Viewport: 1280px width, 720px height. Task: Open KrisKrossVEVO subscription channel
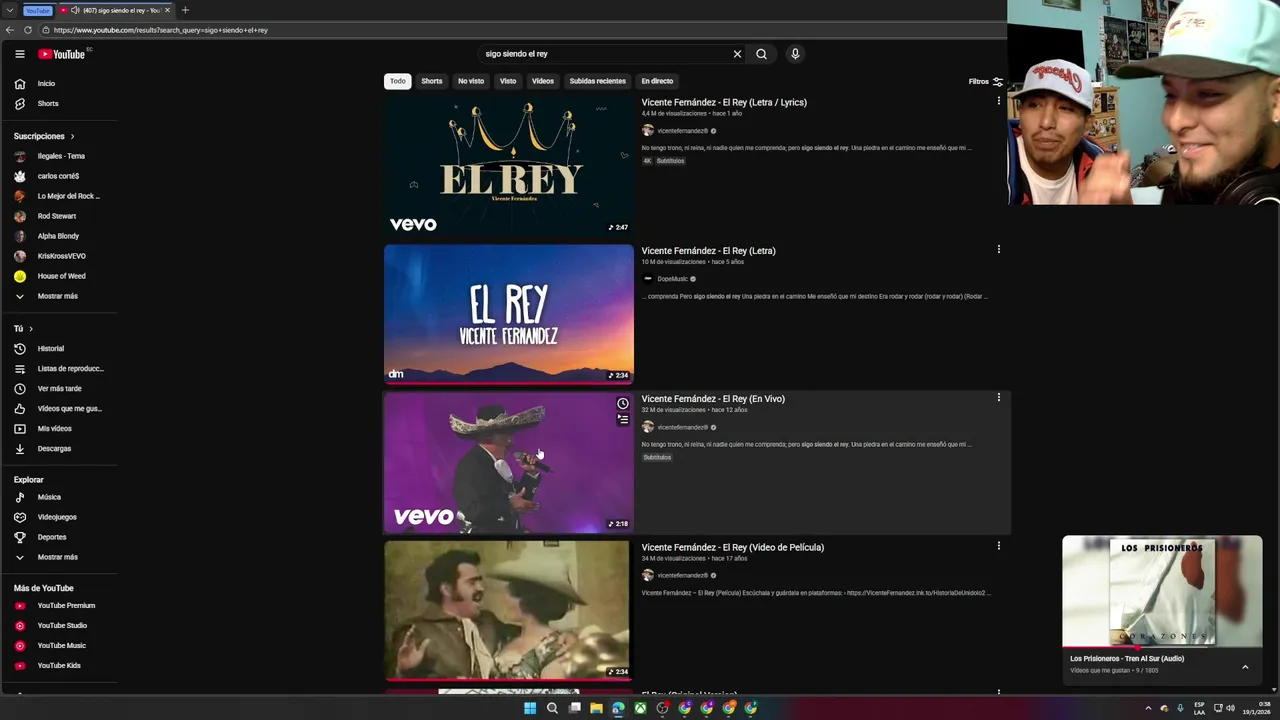(x=59, y=256)
